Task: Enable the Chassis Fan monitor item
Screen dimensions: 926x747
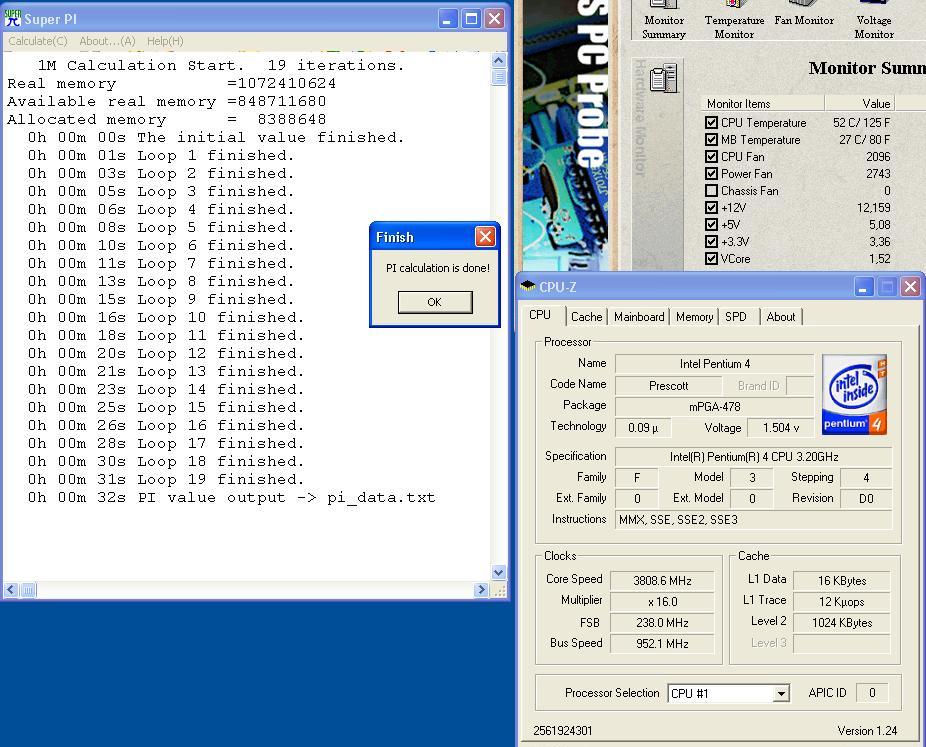Action: [711, 191]
